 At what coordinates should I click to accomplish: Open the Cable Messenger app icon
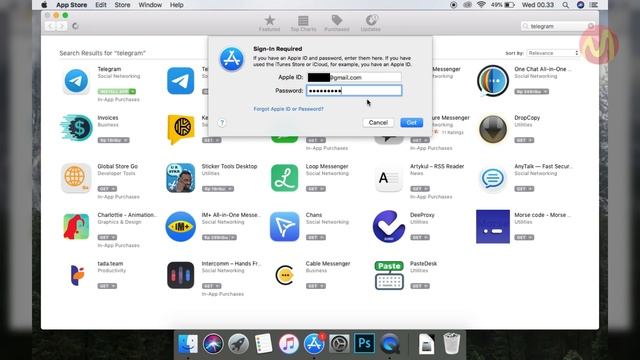(284, 275)
